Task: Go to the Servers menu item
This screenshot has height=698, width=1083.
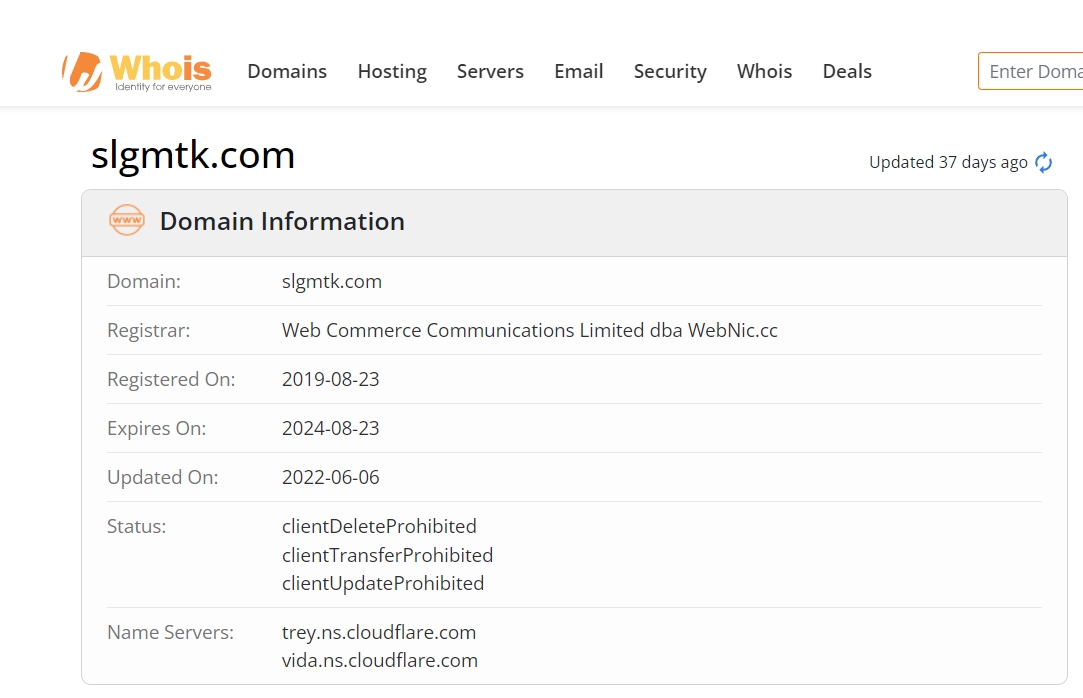Action: click(x=490, y=71)
